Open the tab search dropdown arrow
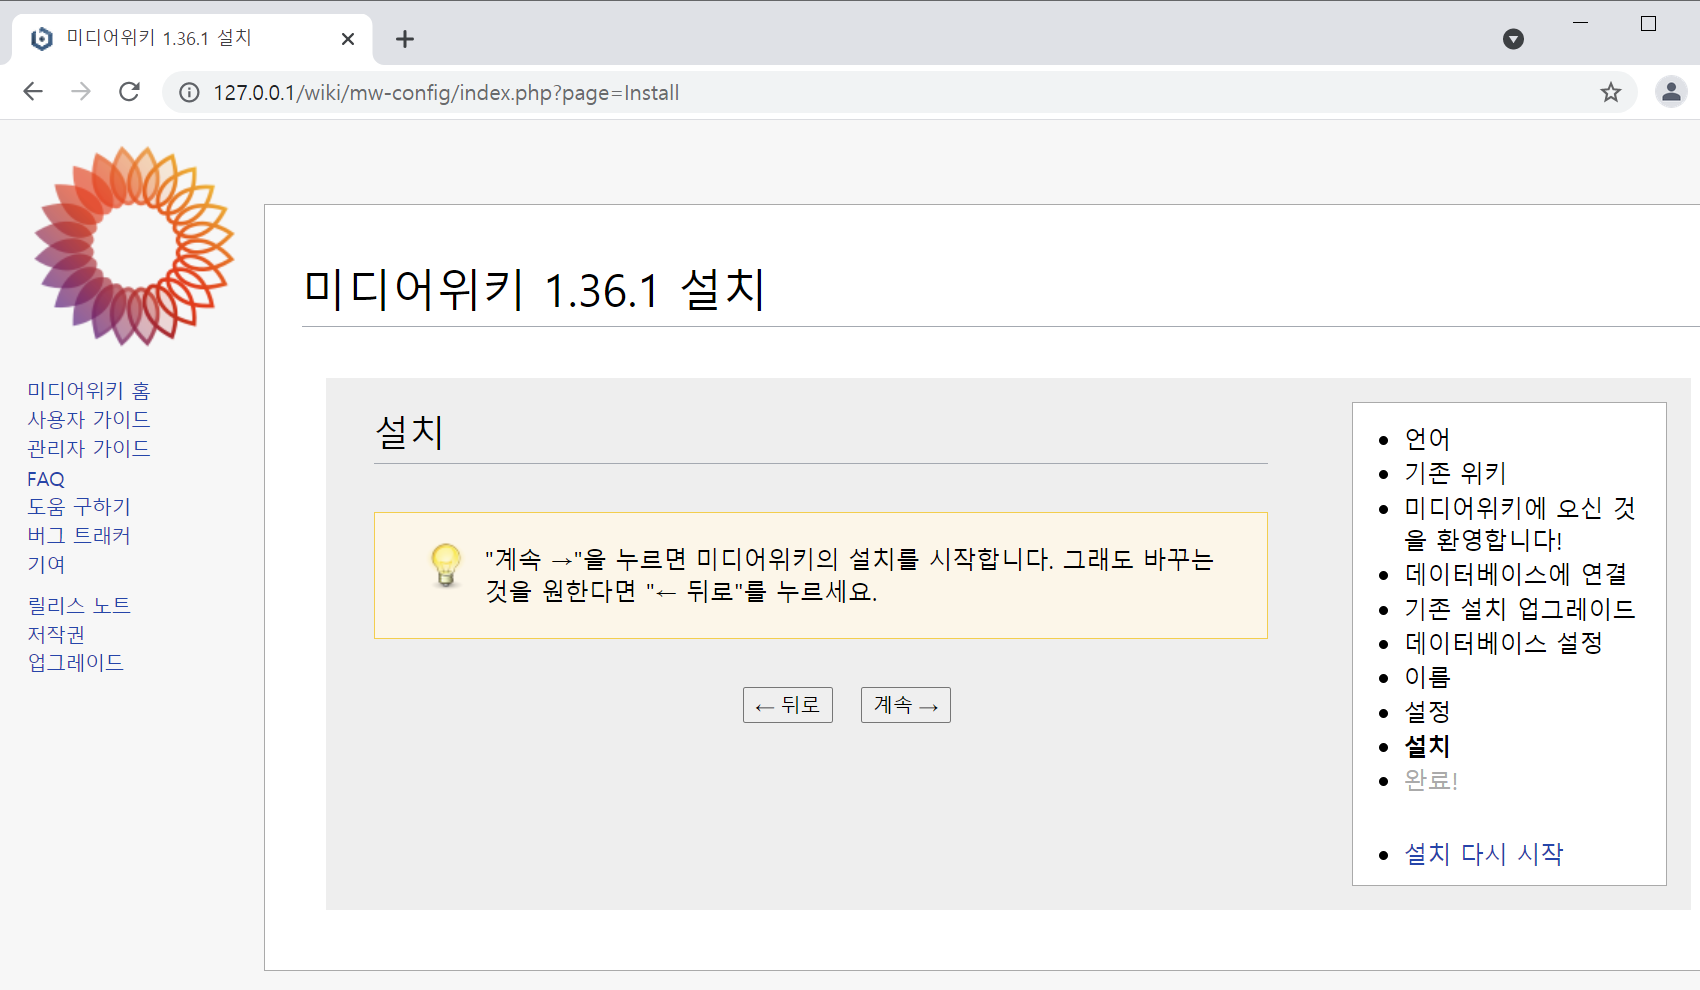This screenshot has height=990, width=1700. [x=1513, y=39]
